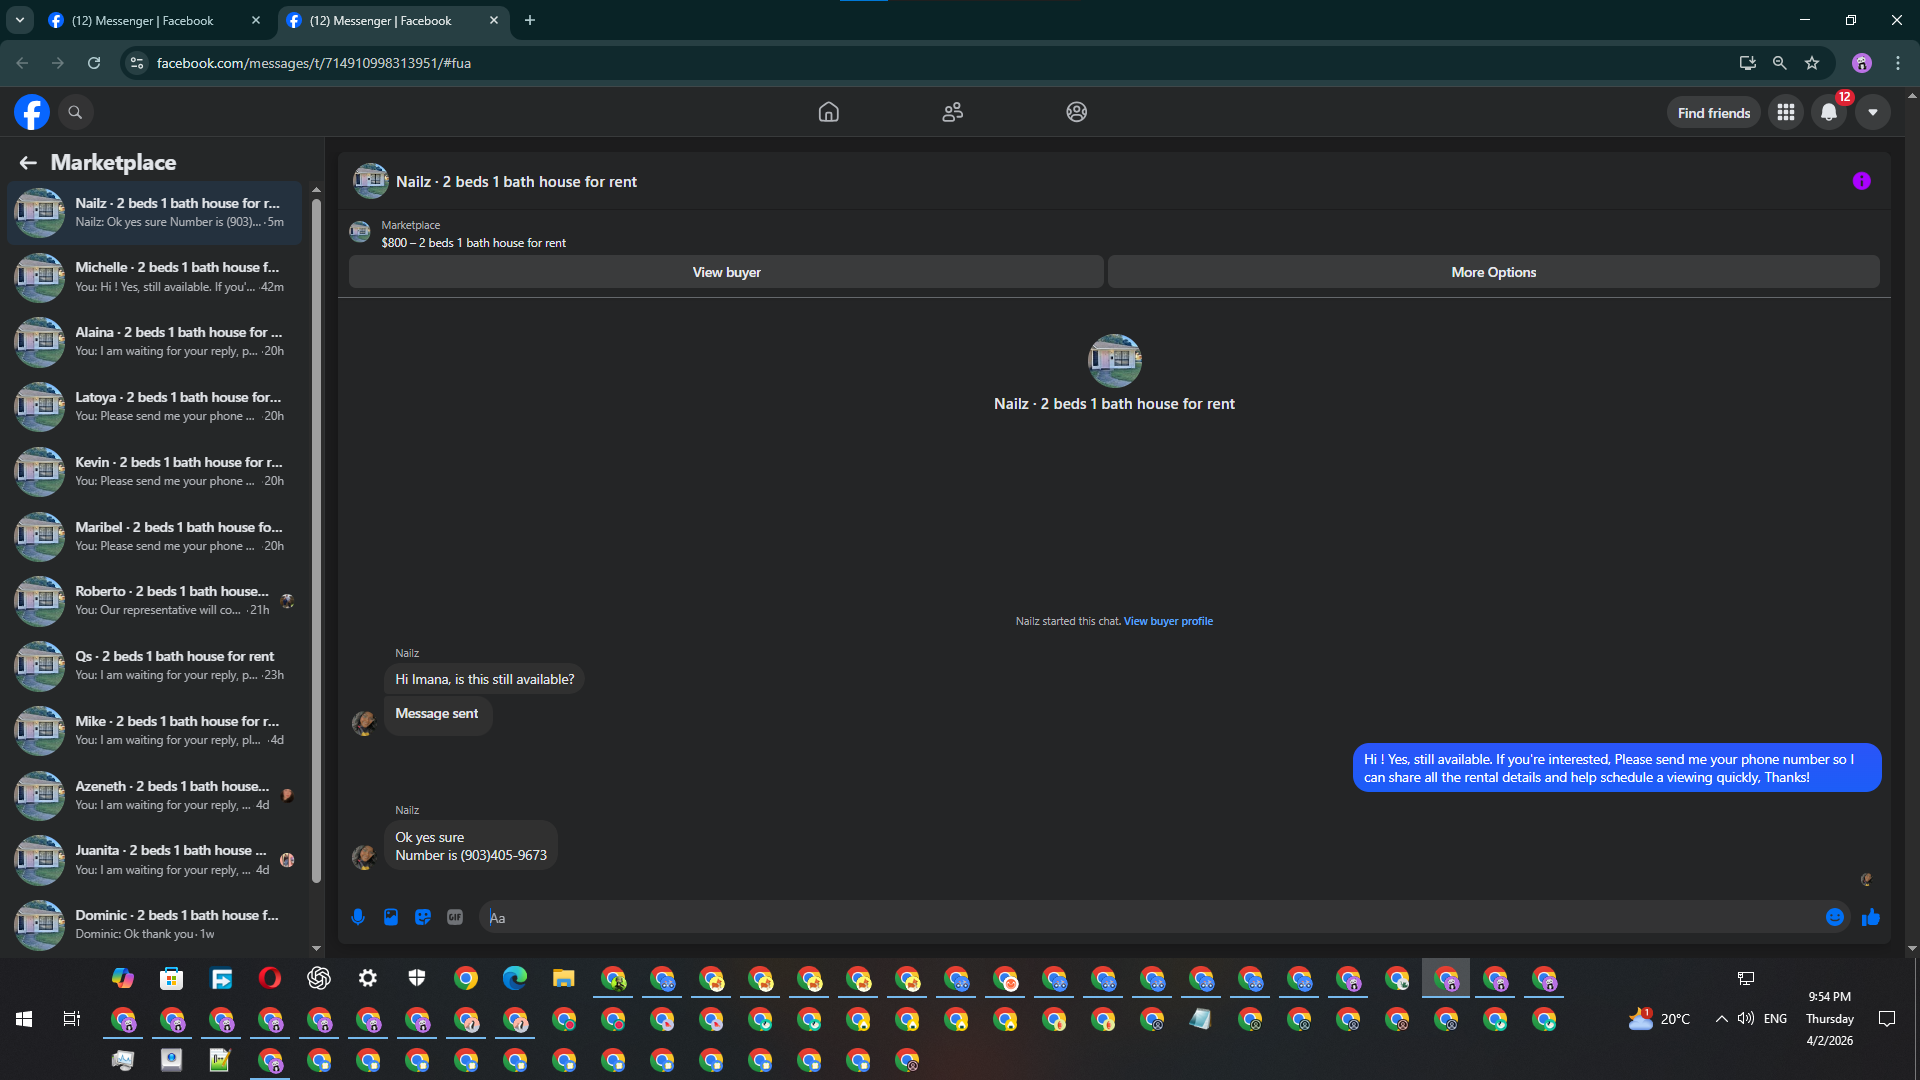
Task: Reload the page
Action: 94,63
